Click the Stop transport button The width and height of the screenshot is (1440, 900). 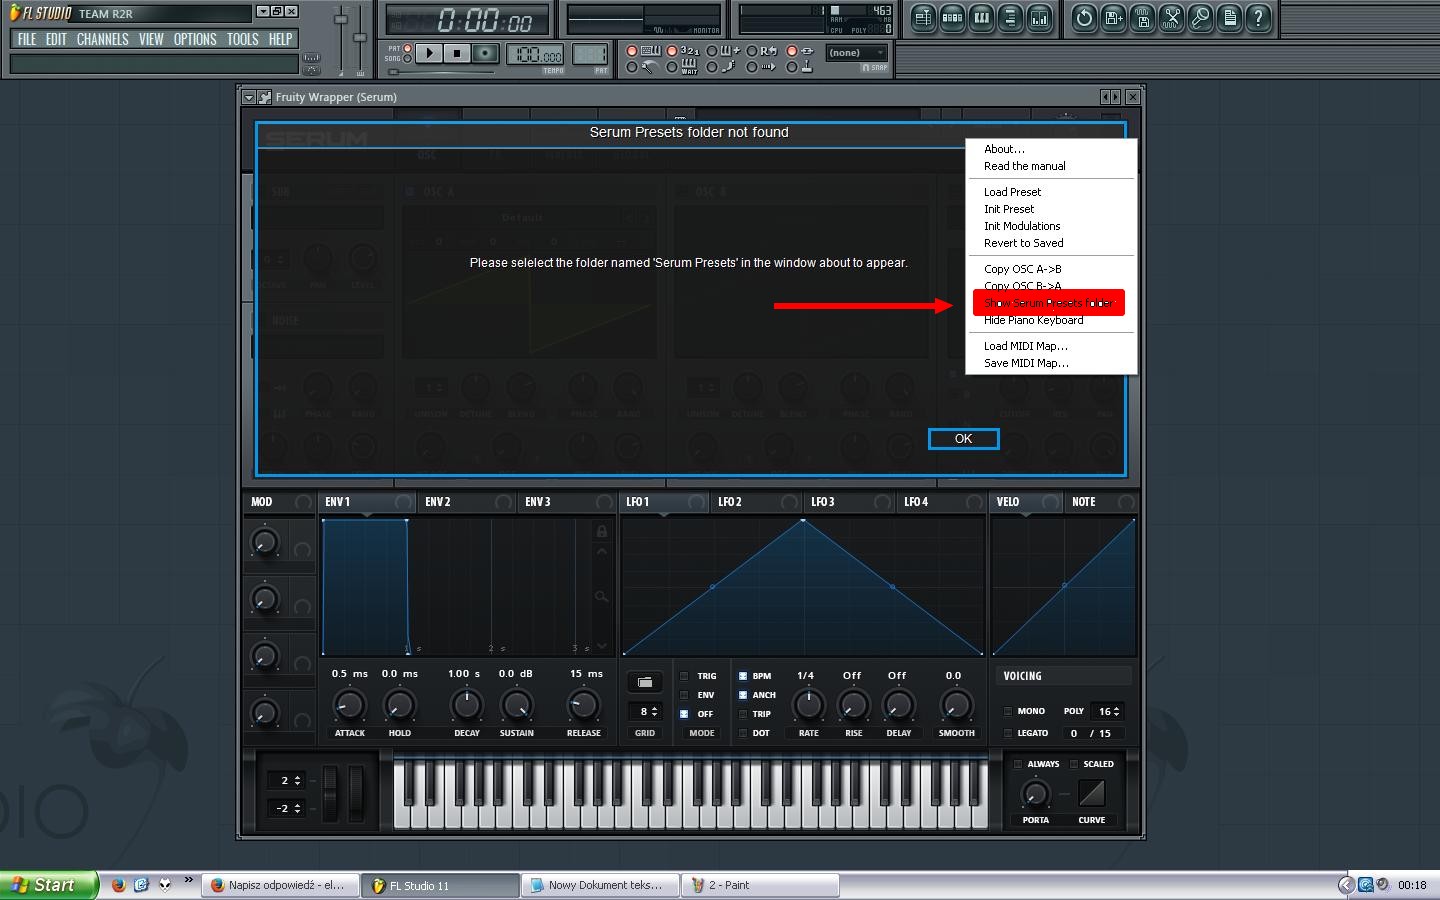(x=457, y=53)
